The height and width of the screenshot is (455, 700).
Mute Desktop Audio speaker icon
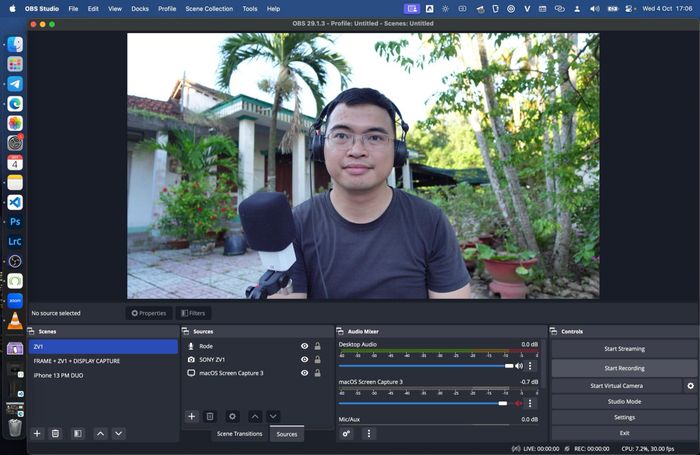pos(519,366)
